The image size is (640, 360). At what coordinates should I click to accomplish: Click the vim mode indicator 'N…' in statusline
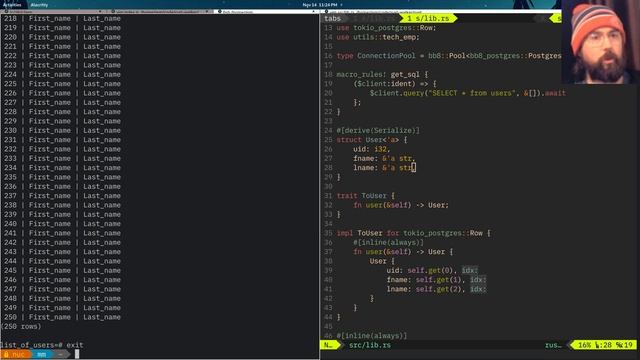click(x=329, y=345)
